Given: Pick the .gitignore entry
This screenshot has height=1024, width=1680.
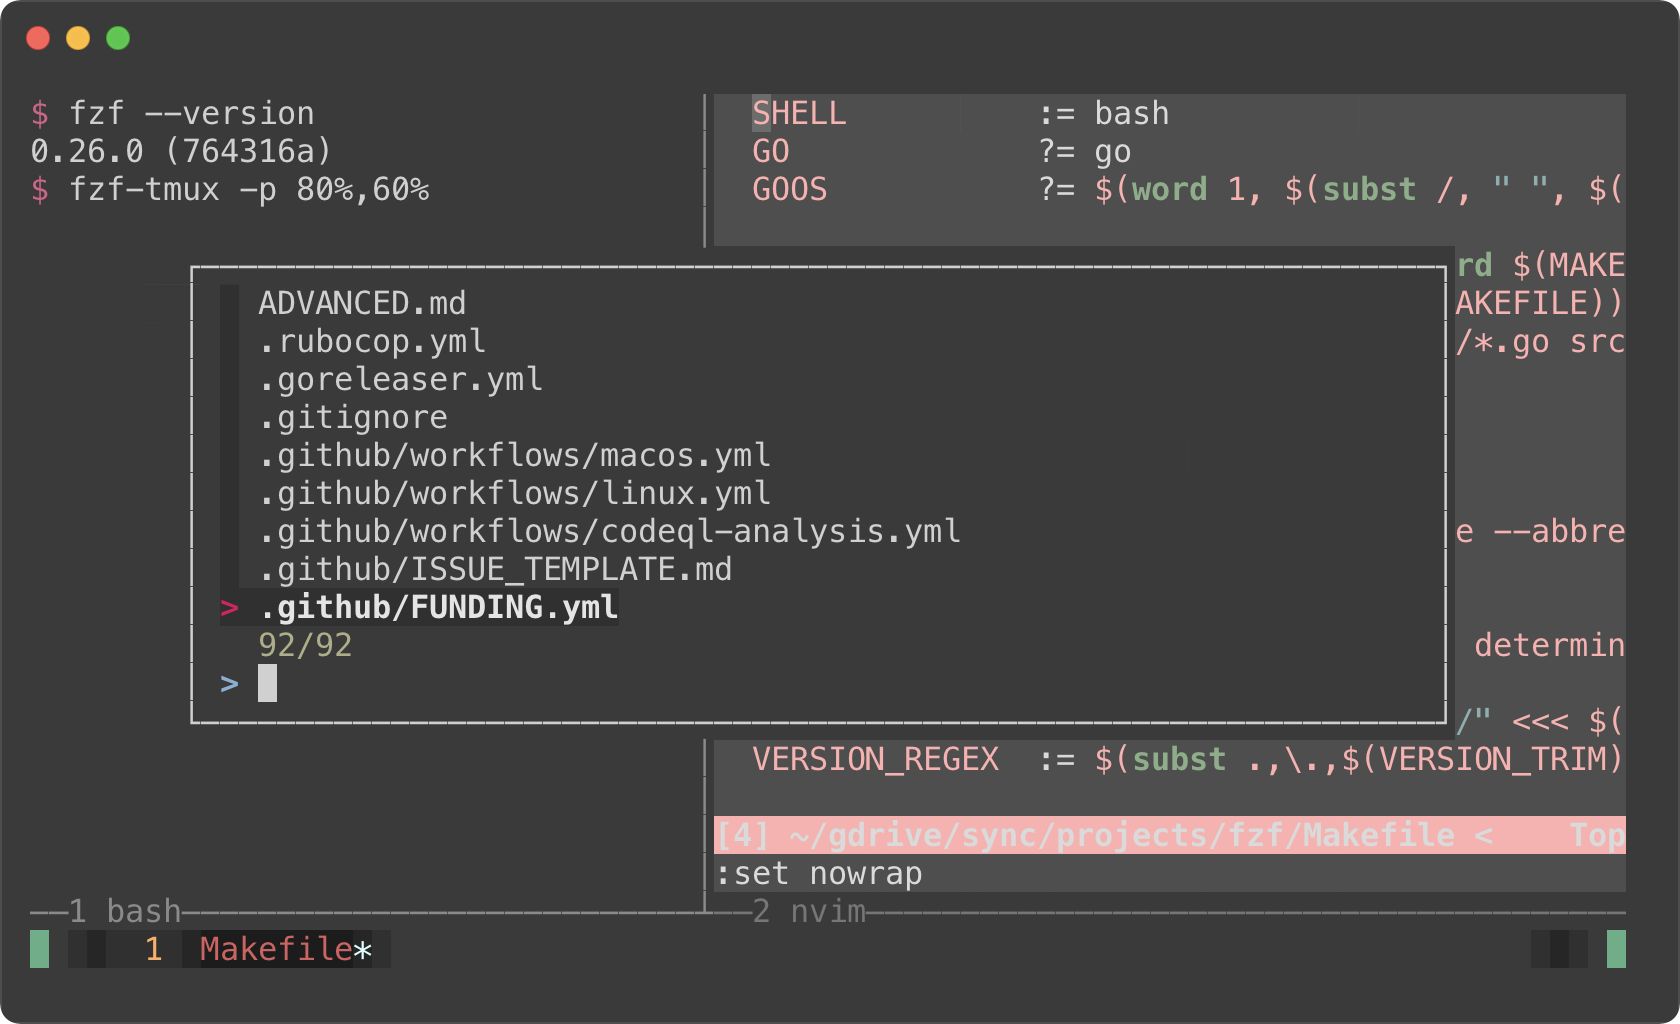Looking at the screenshot, I should point(353,417).
